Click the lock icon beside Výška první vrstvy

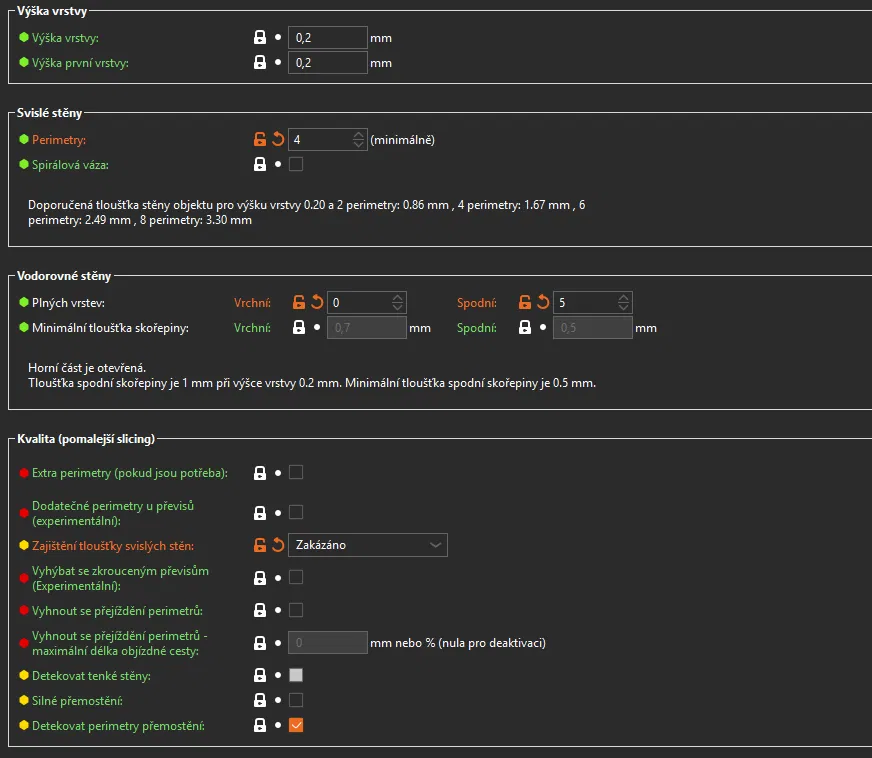point(260,62)
